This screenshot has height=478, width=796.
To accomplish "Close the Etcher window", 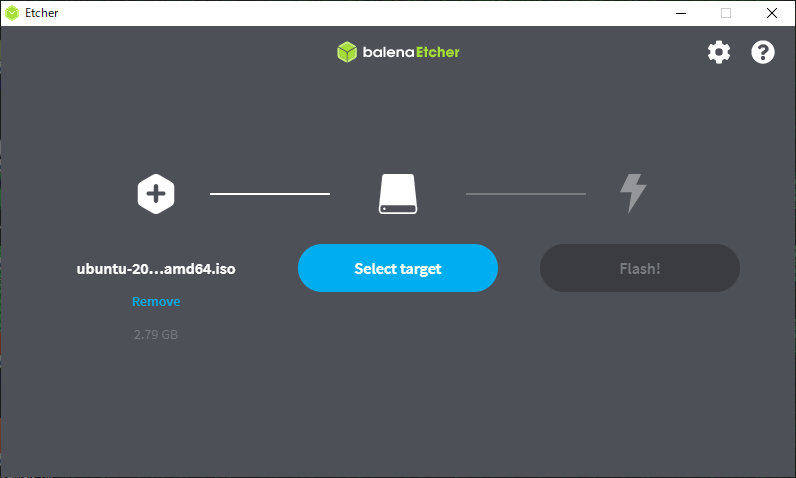I will tap(772, 13).
